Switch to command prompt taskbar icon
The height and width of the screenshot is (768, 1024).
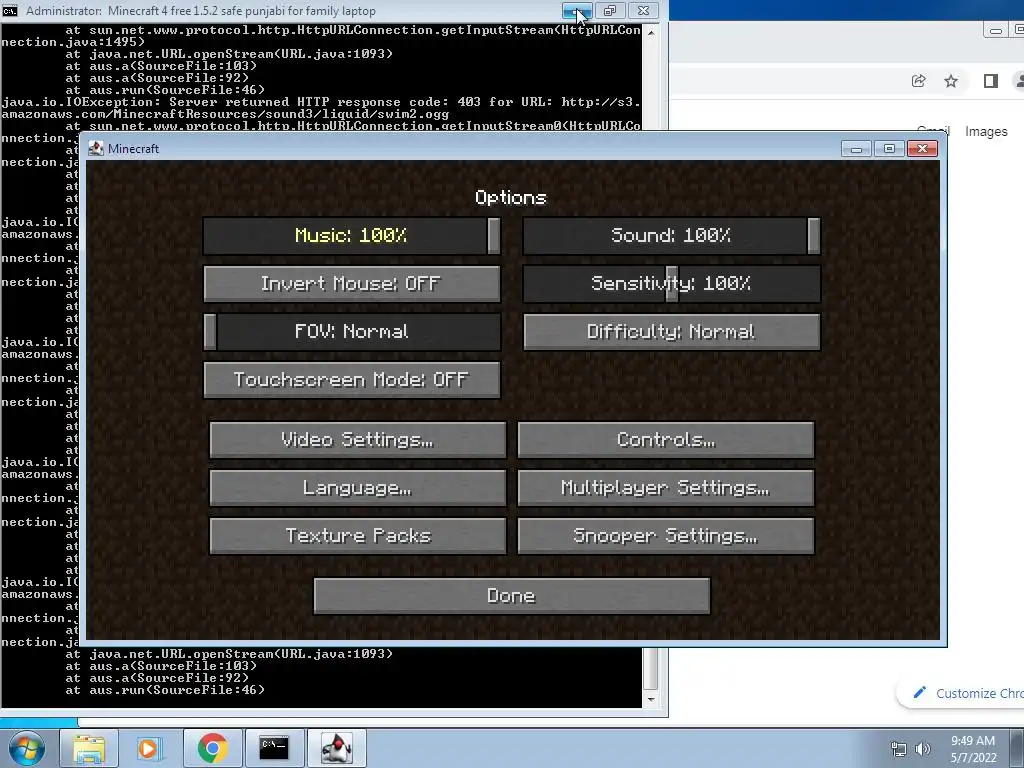coord(274,748)
